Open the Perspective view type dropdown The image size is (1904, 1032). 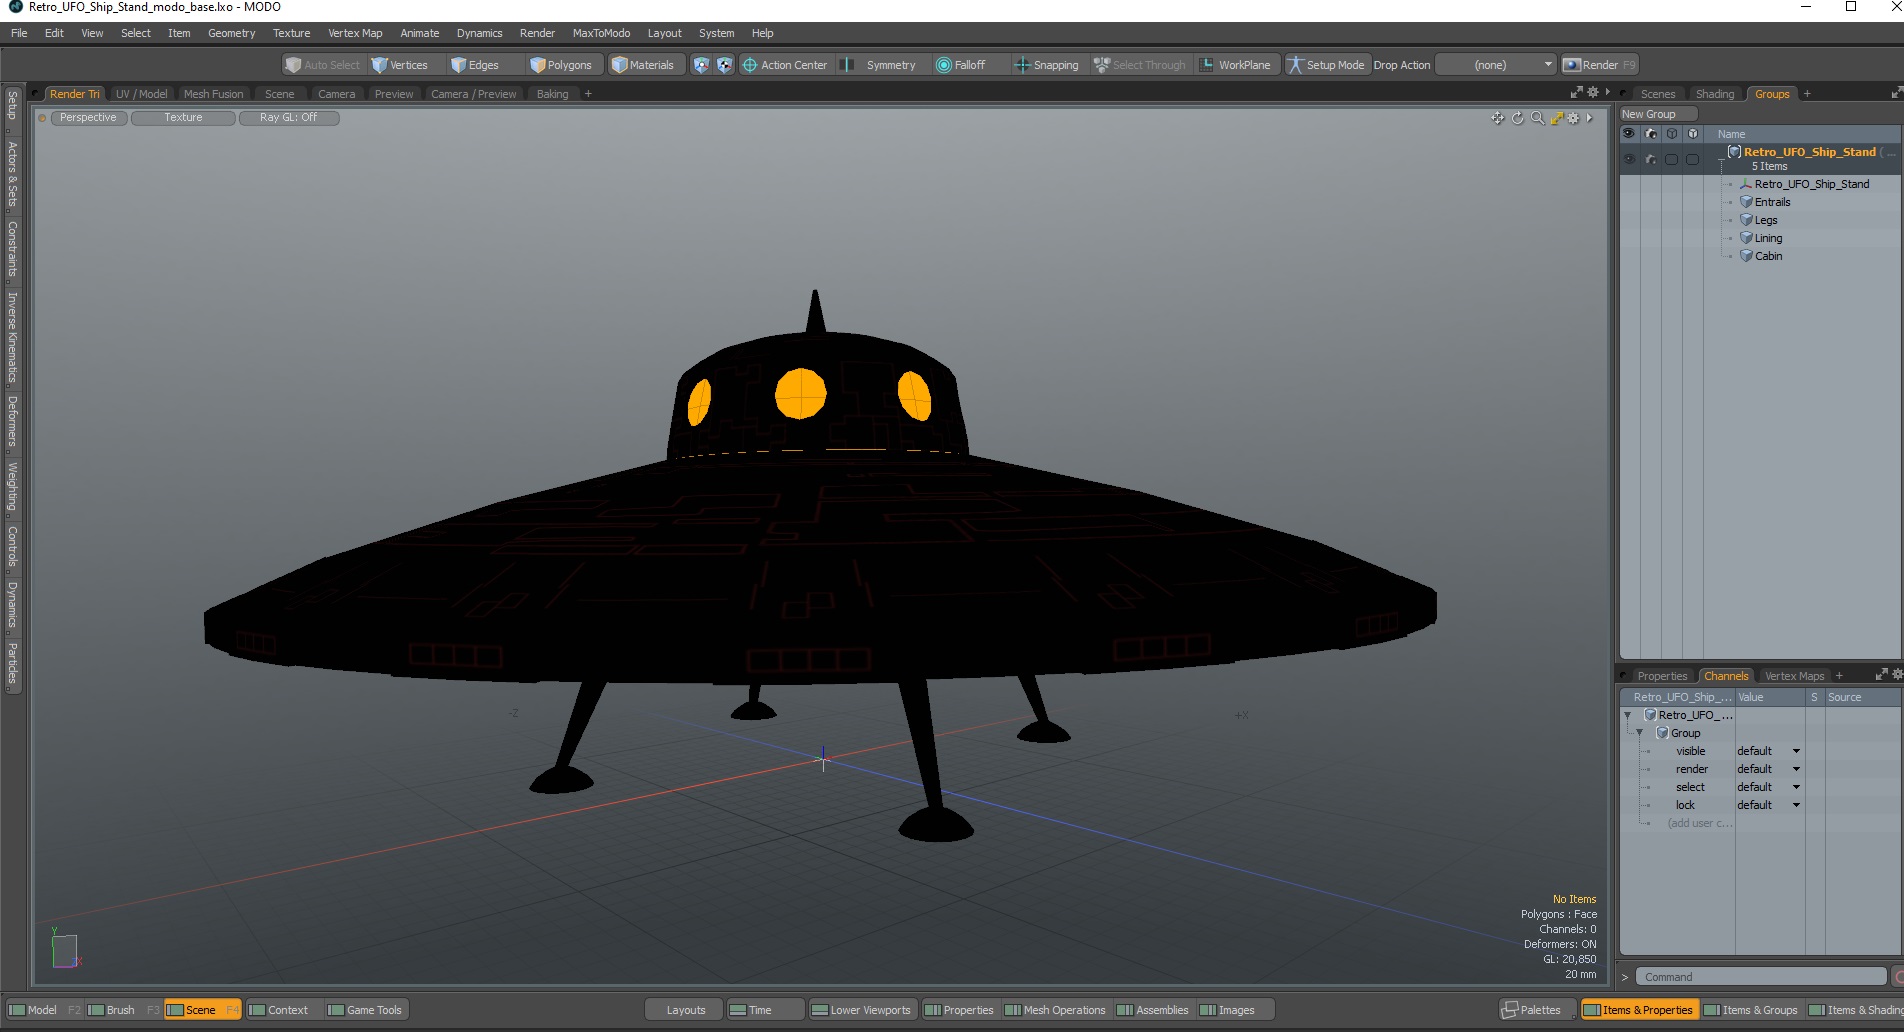pos(88,118)
